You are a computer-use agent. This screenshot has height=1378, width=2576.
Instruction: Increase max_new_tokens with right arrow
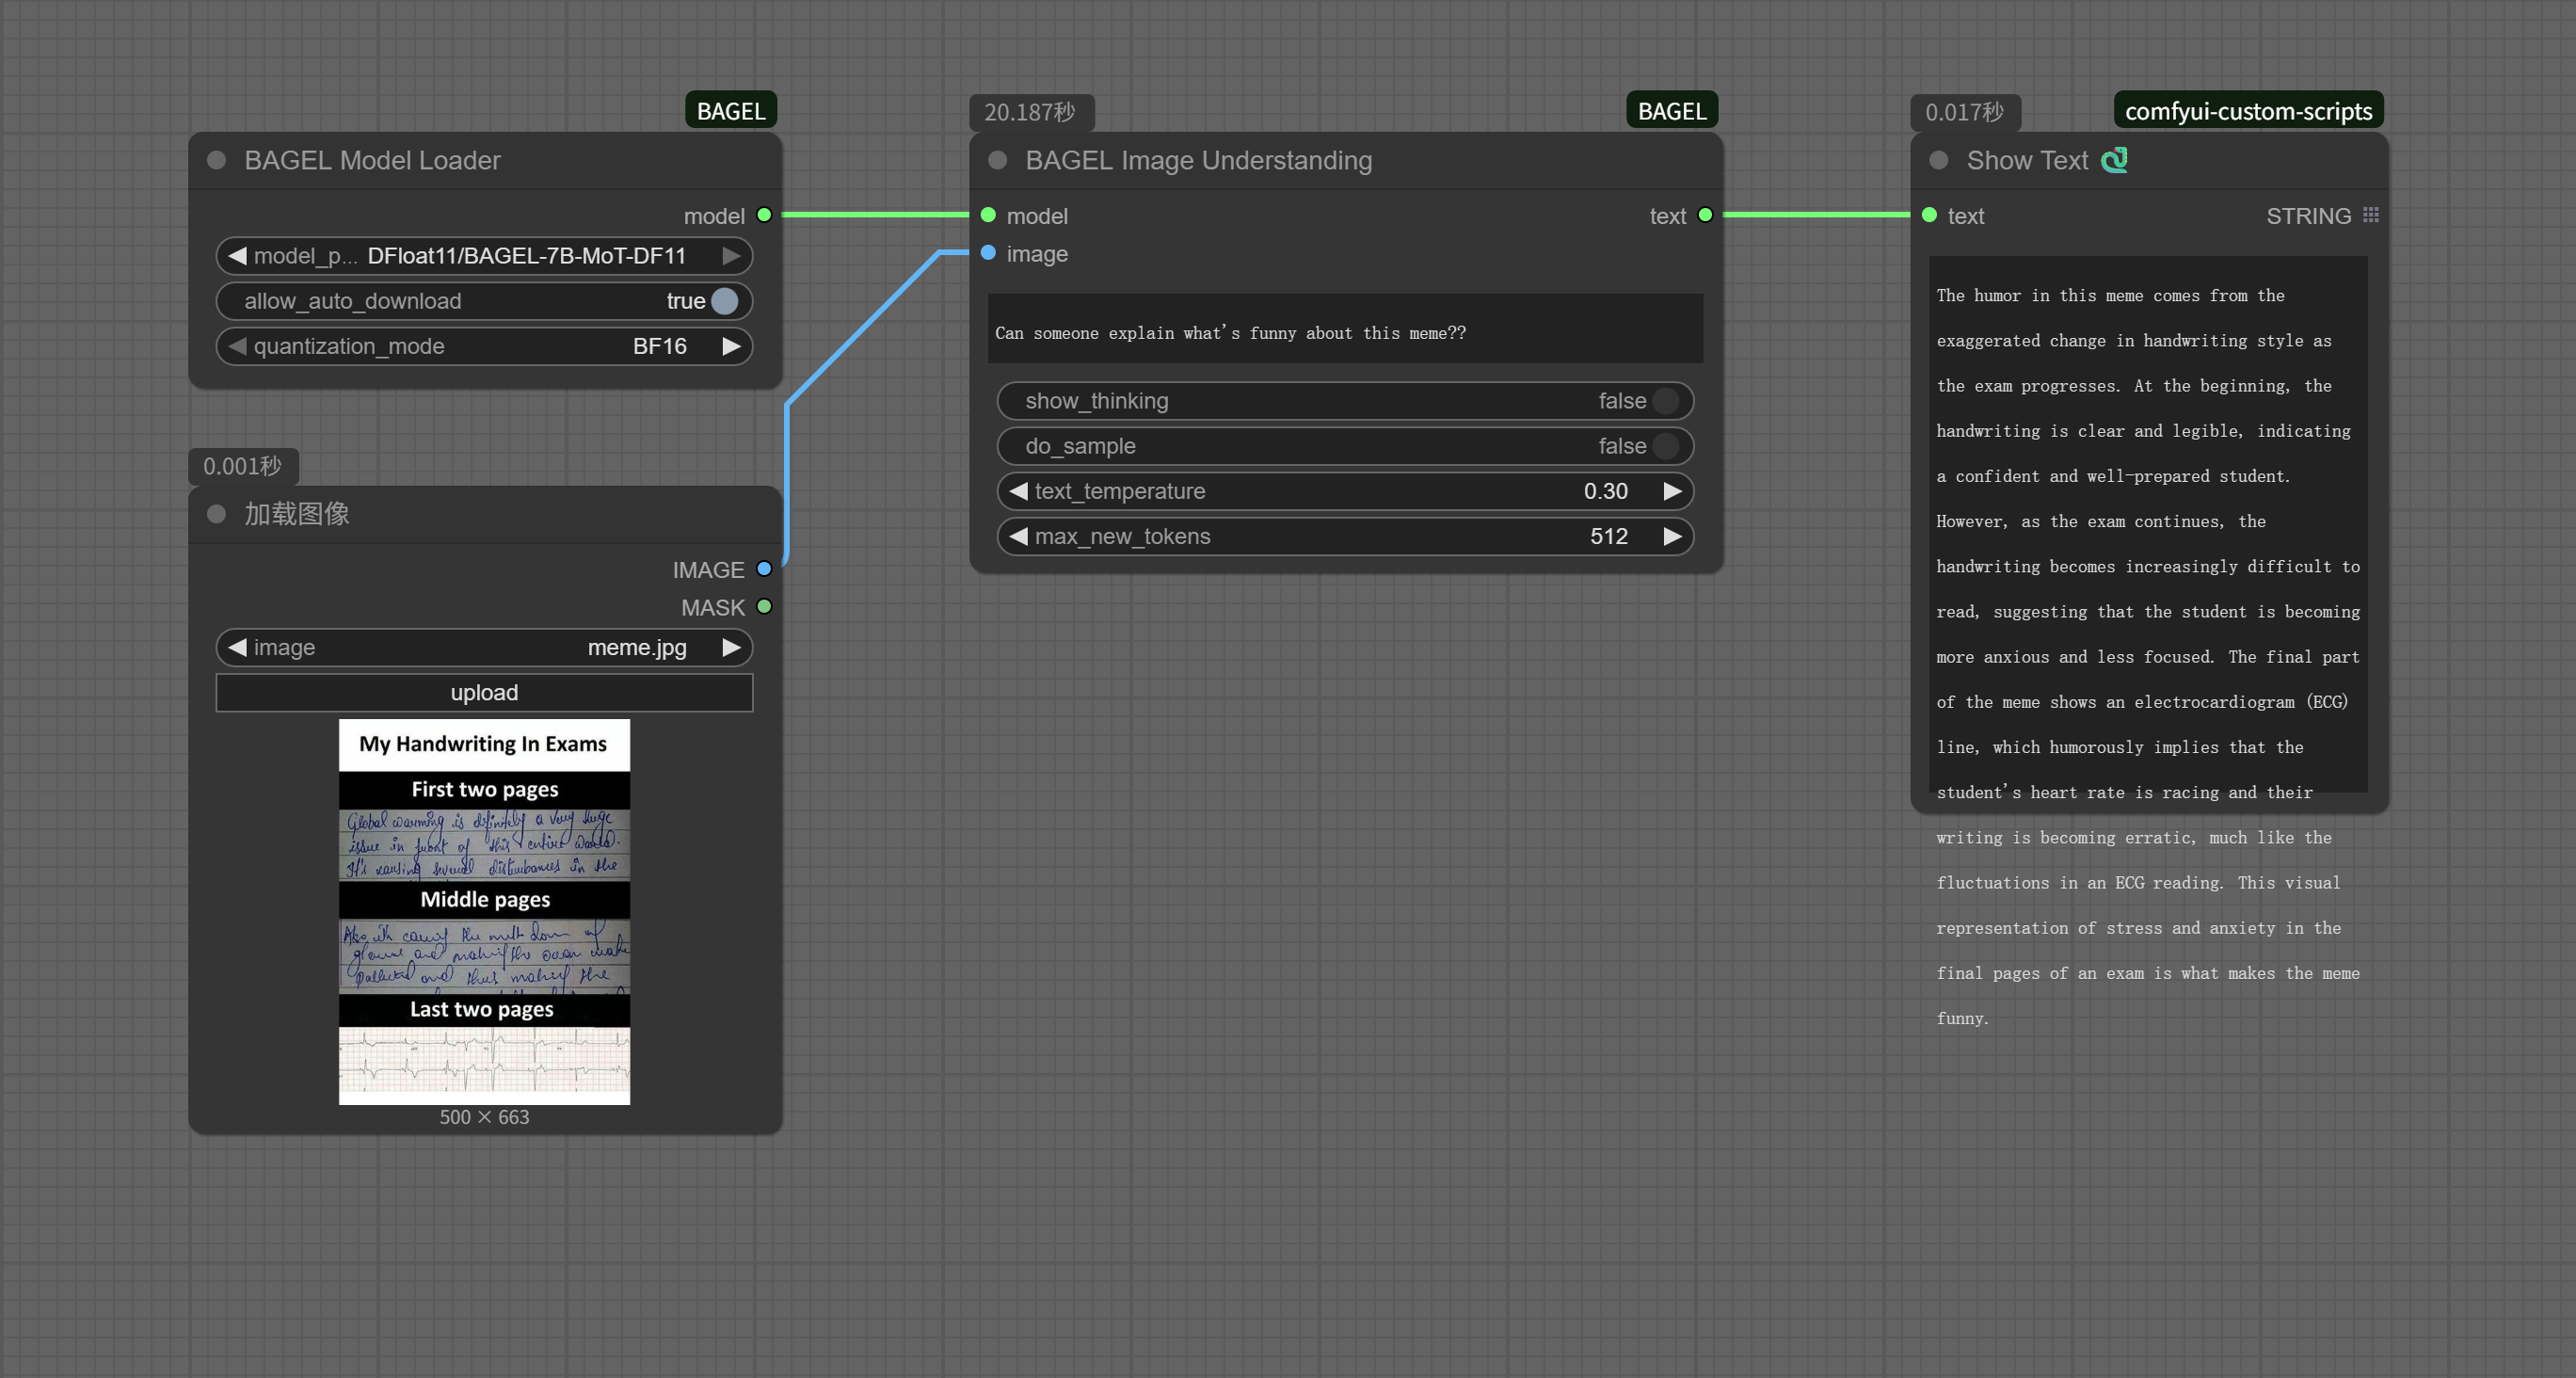pyautogui.click(x=1673, y=536)
